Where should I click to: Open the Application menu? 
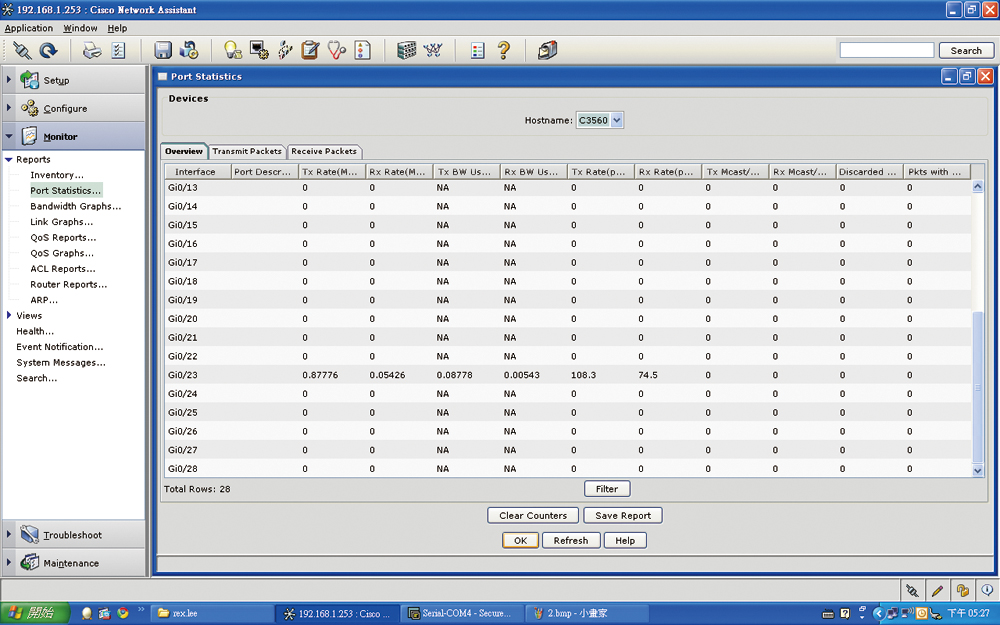pyautogui.click(x=29, y=28)
